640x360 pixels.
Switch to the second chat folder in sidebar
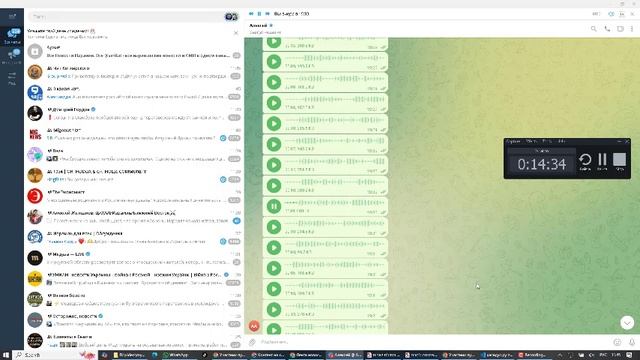[12, 56]
